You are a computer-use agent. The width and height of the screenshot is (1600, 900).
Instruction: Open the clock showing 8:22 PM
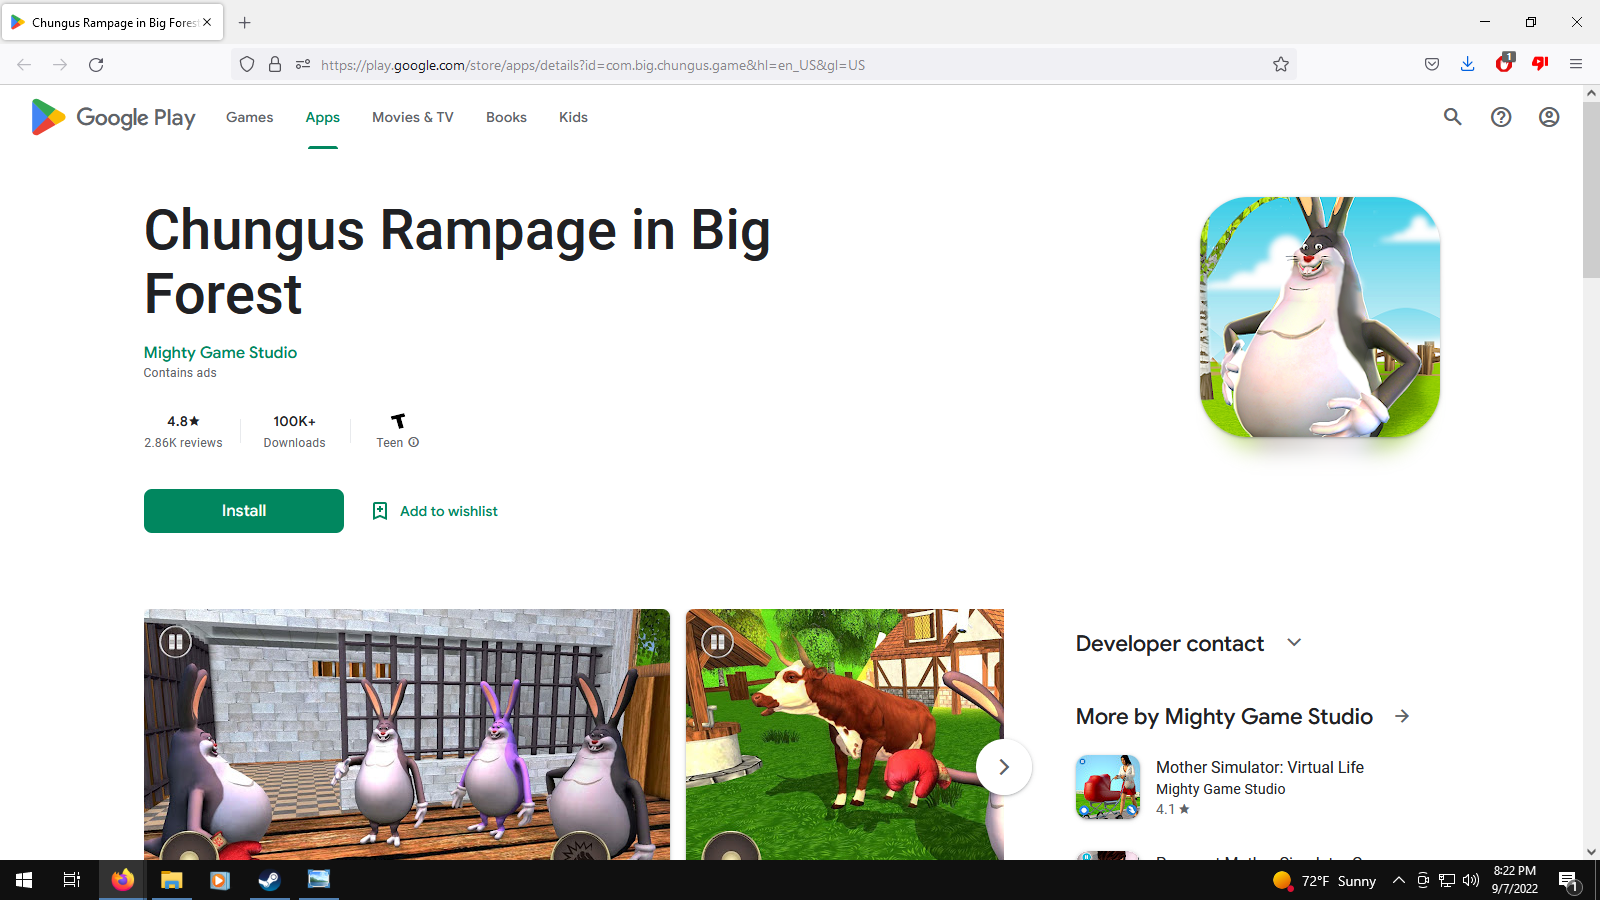click(x=1515, y=880)
